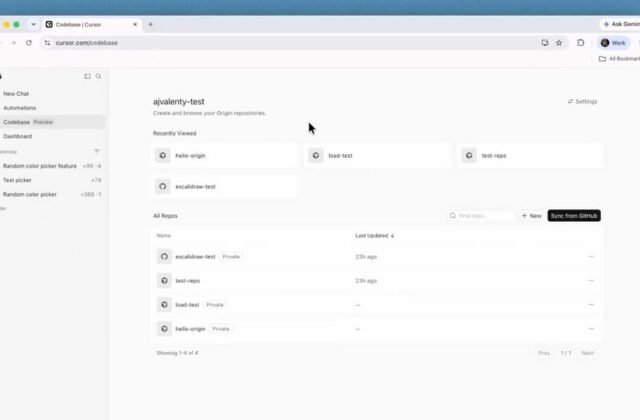Open a new browser tab

coord(150,24)
